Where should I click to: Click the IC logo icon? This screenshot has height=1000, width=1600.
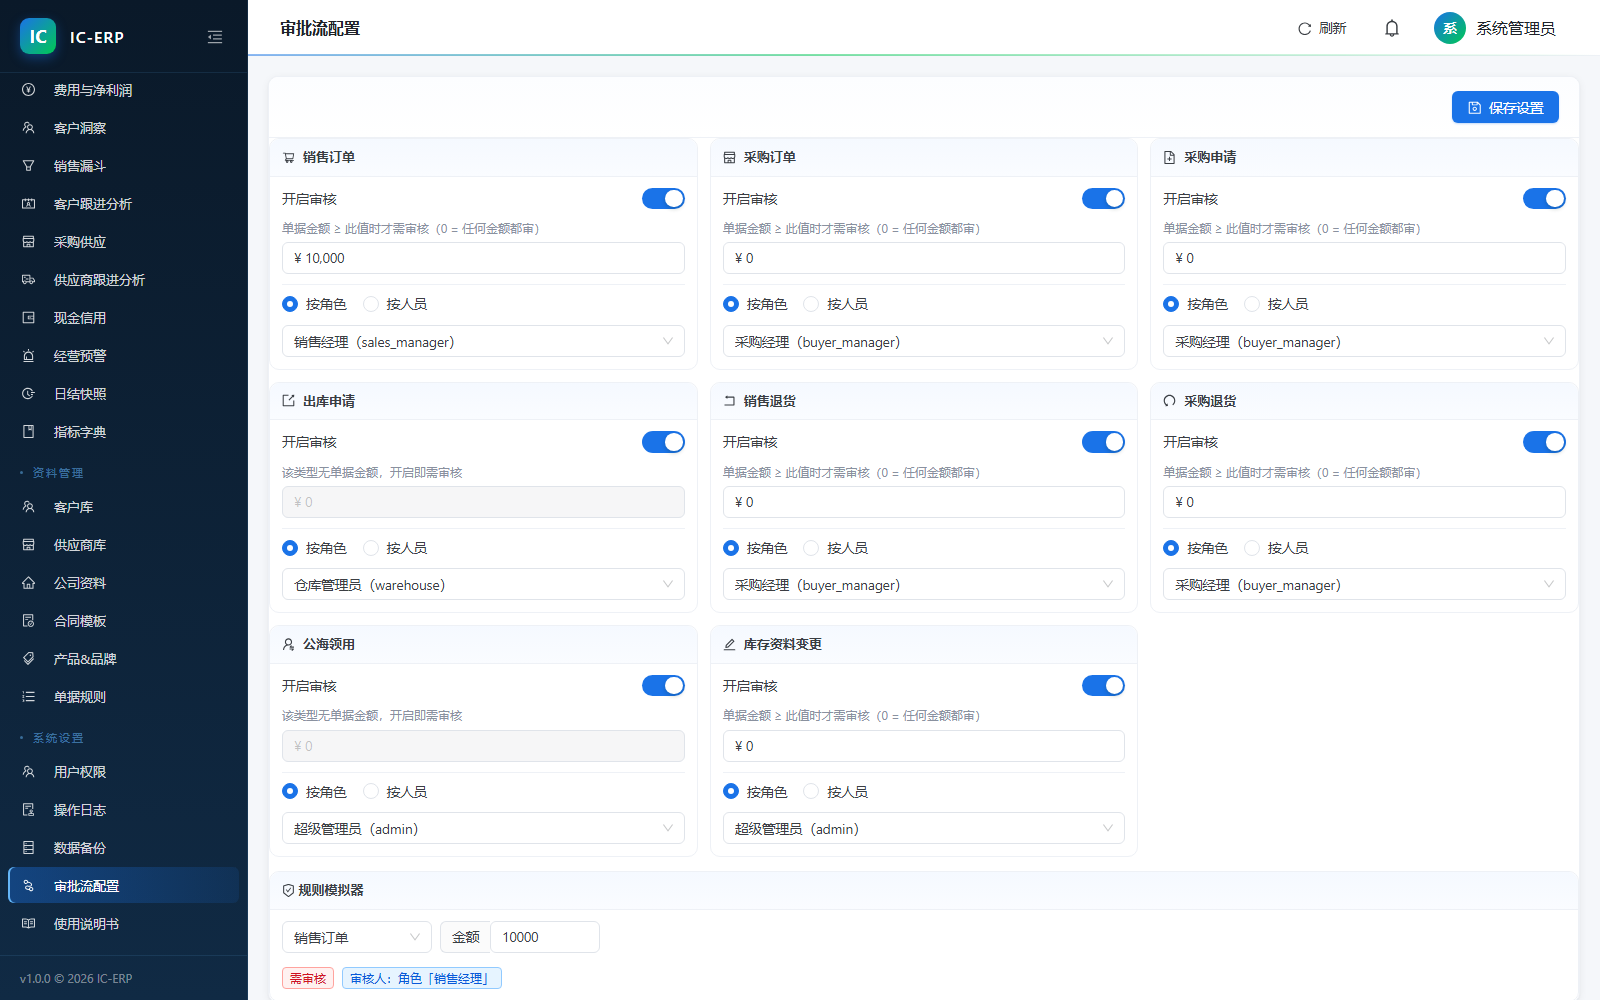click(x=38, y=37)
